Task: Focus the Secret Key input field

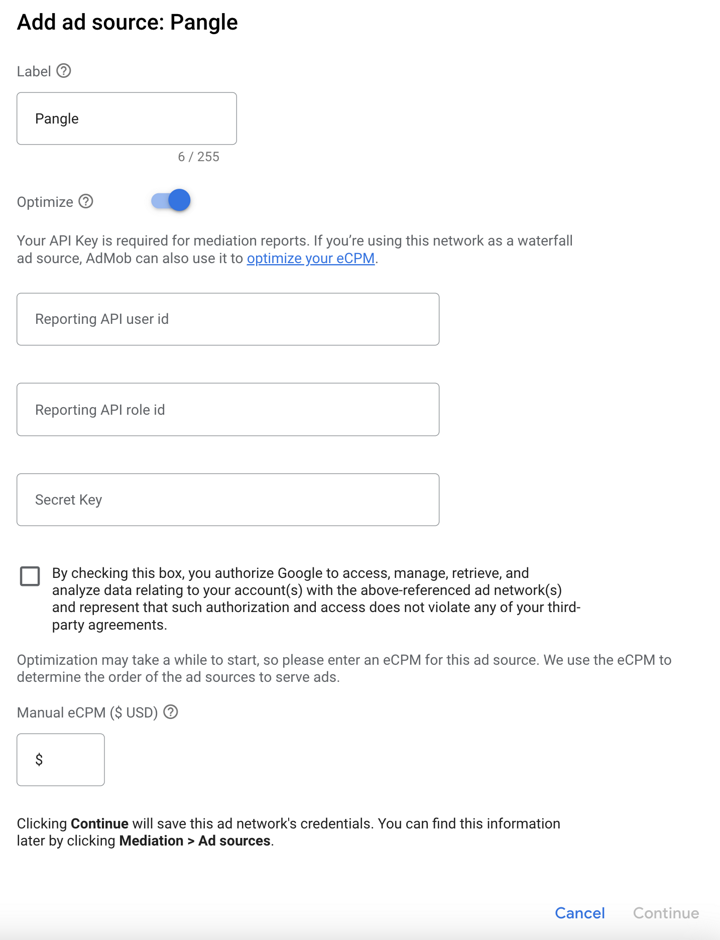Action: pyautogui.click(x=227, y=499)
